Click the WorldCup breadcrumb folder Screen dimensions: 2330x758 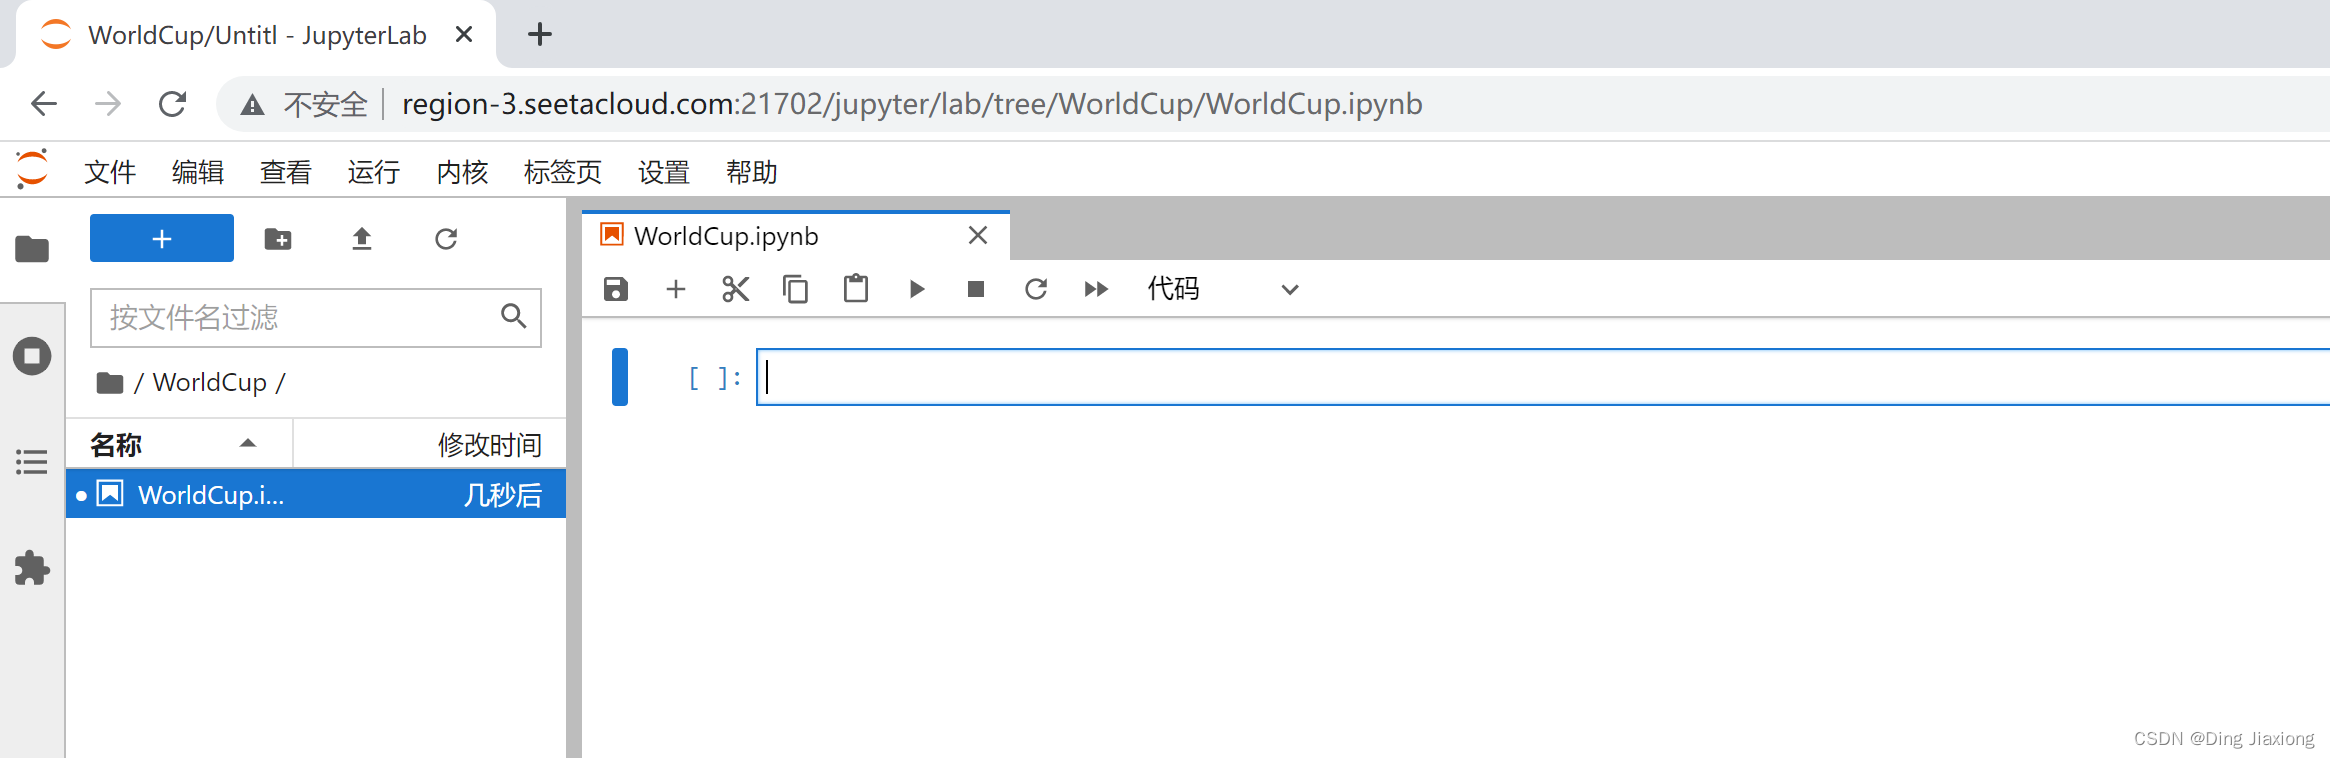[210, 382]
